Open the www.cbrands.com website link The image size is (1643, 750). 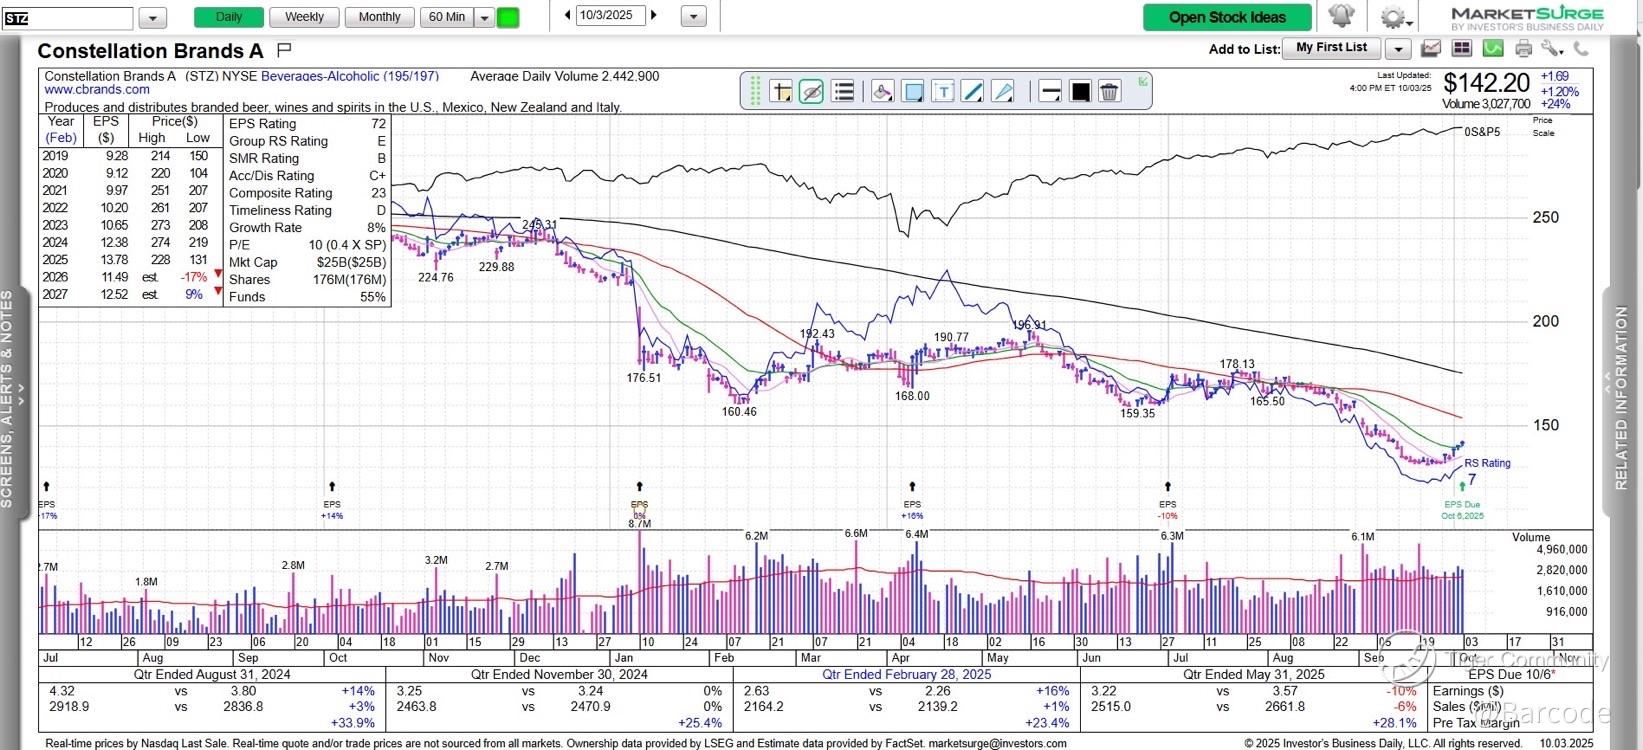click(x=97, y=90)
